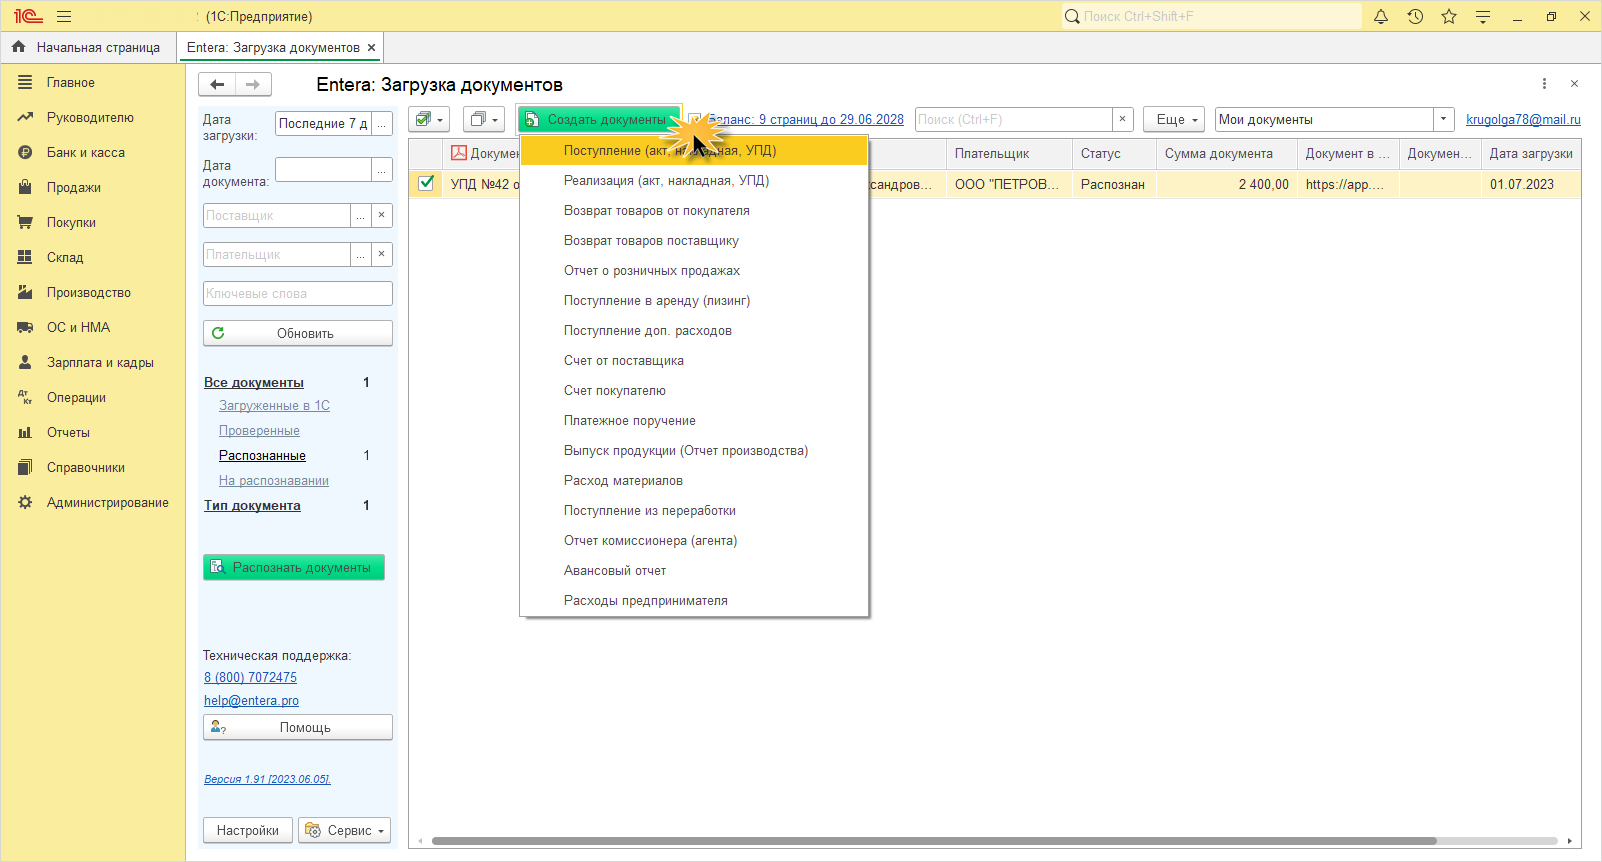Clear the Плательщик filter with its X
This screenshot has height=862, width=1602.
381,254
